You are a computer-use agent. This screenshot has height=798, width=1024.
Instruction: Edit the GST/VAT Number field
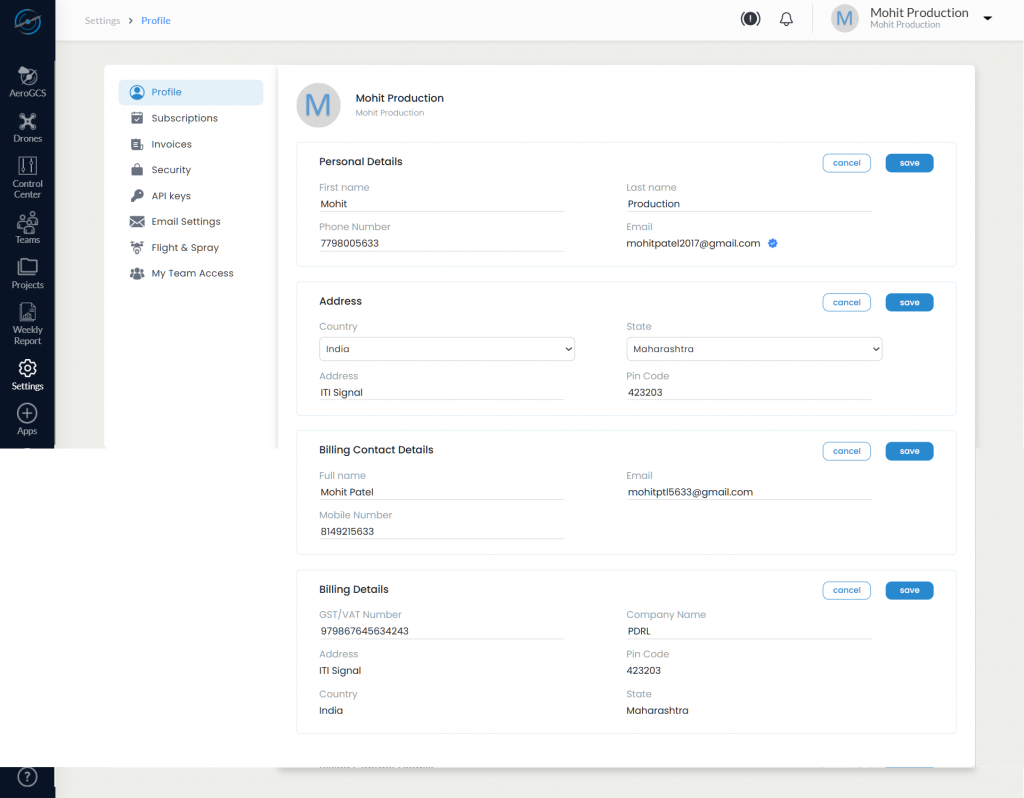coord(441,631)
